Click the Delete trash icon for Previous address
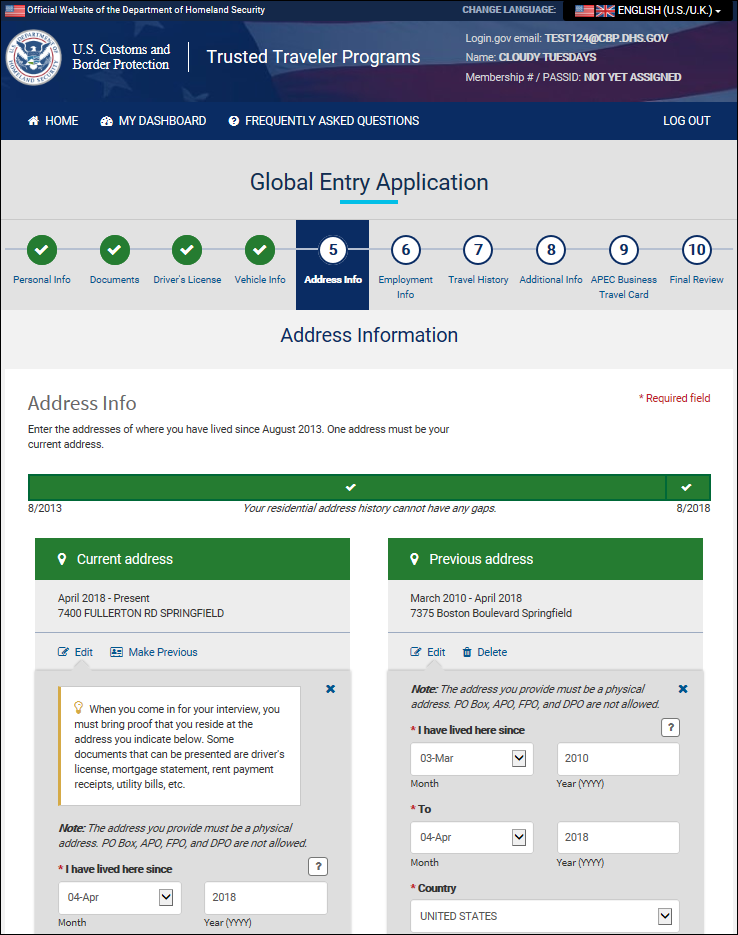The height and width of the screenshot is (935, 738). coord(467,652)
